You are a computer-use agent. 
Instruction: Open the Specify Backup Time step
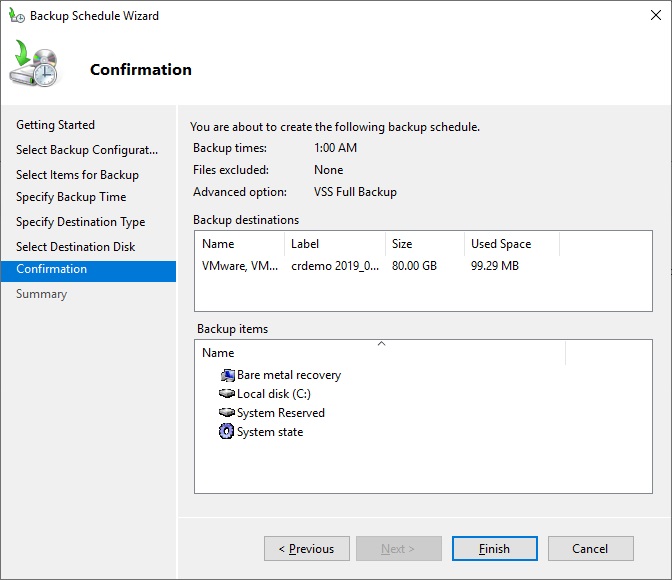71,197
